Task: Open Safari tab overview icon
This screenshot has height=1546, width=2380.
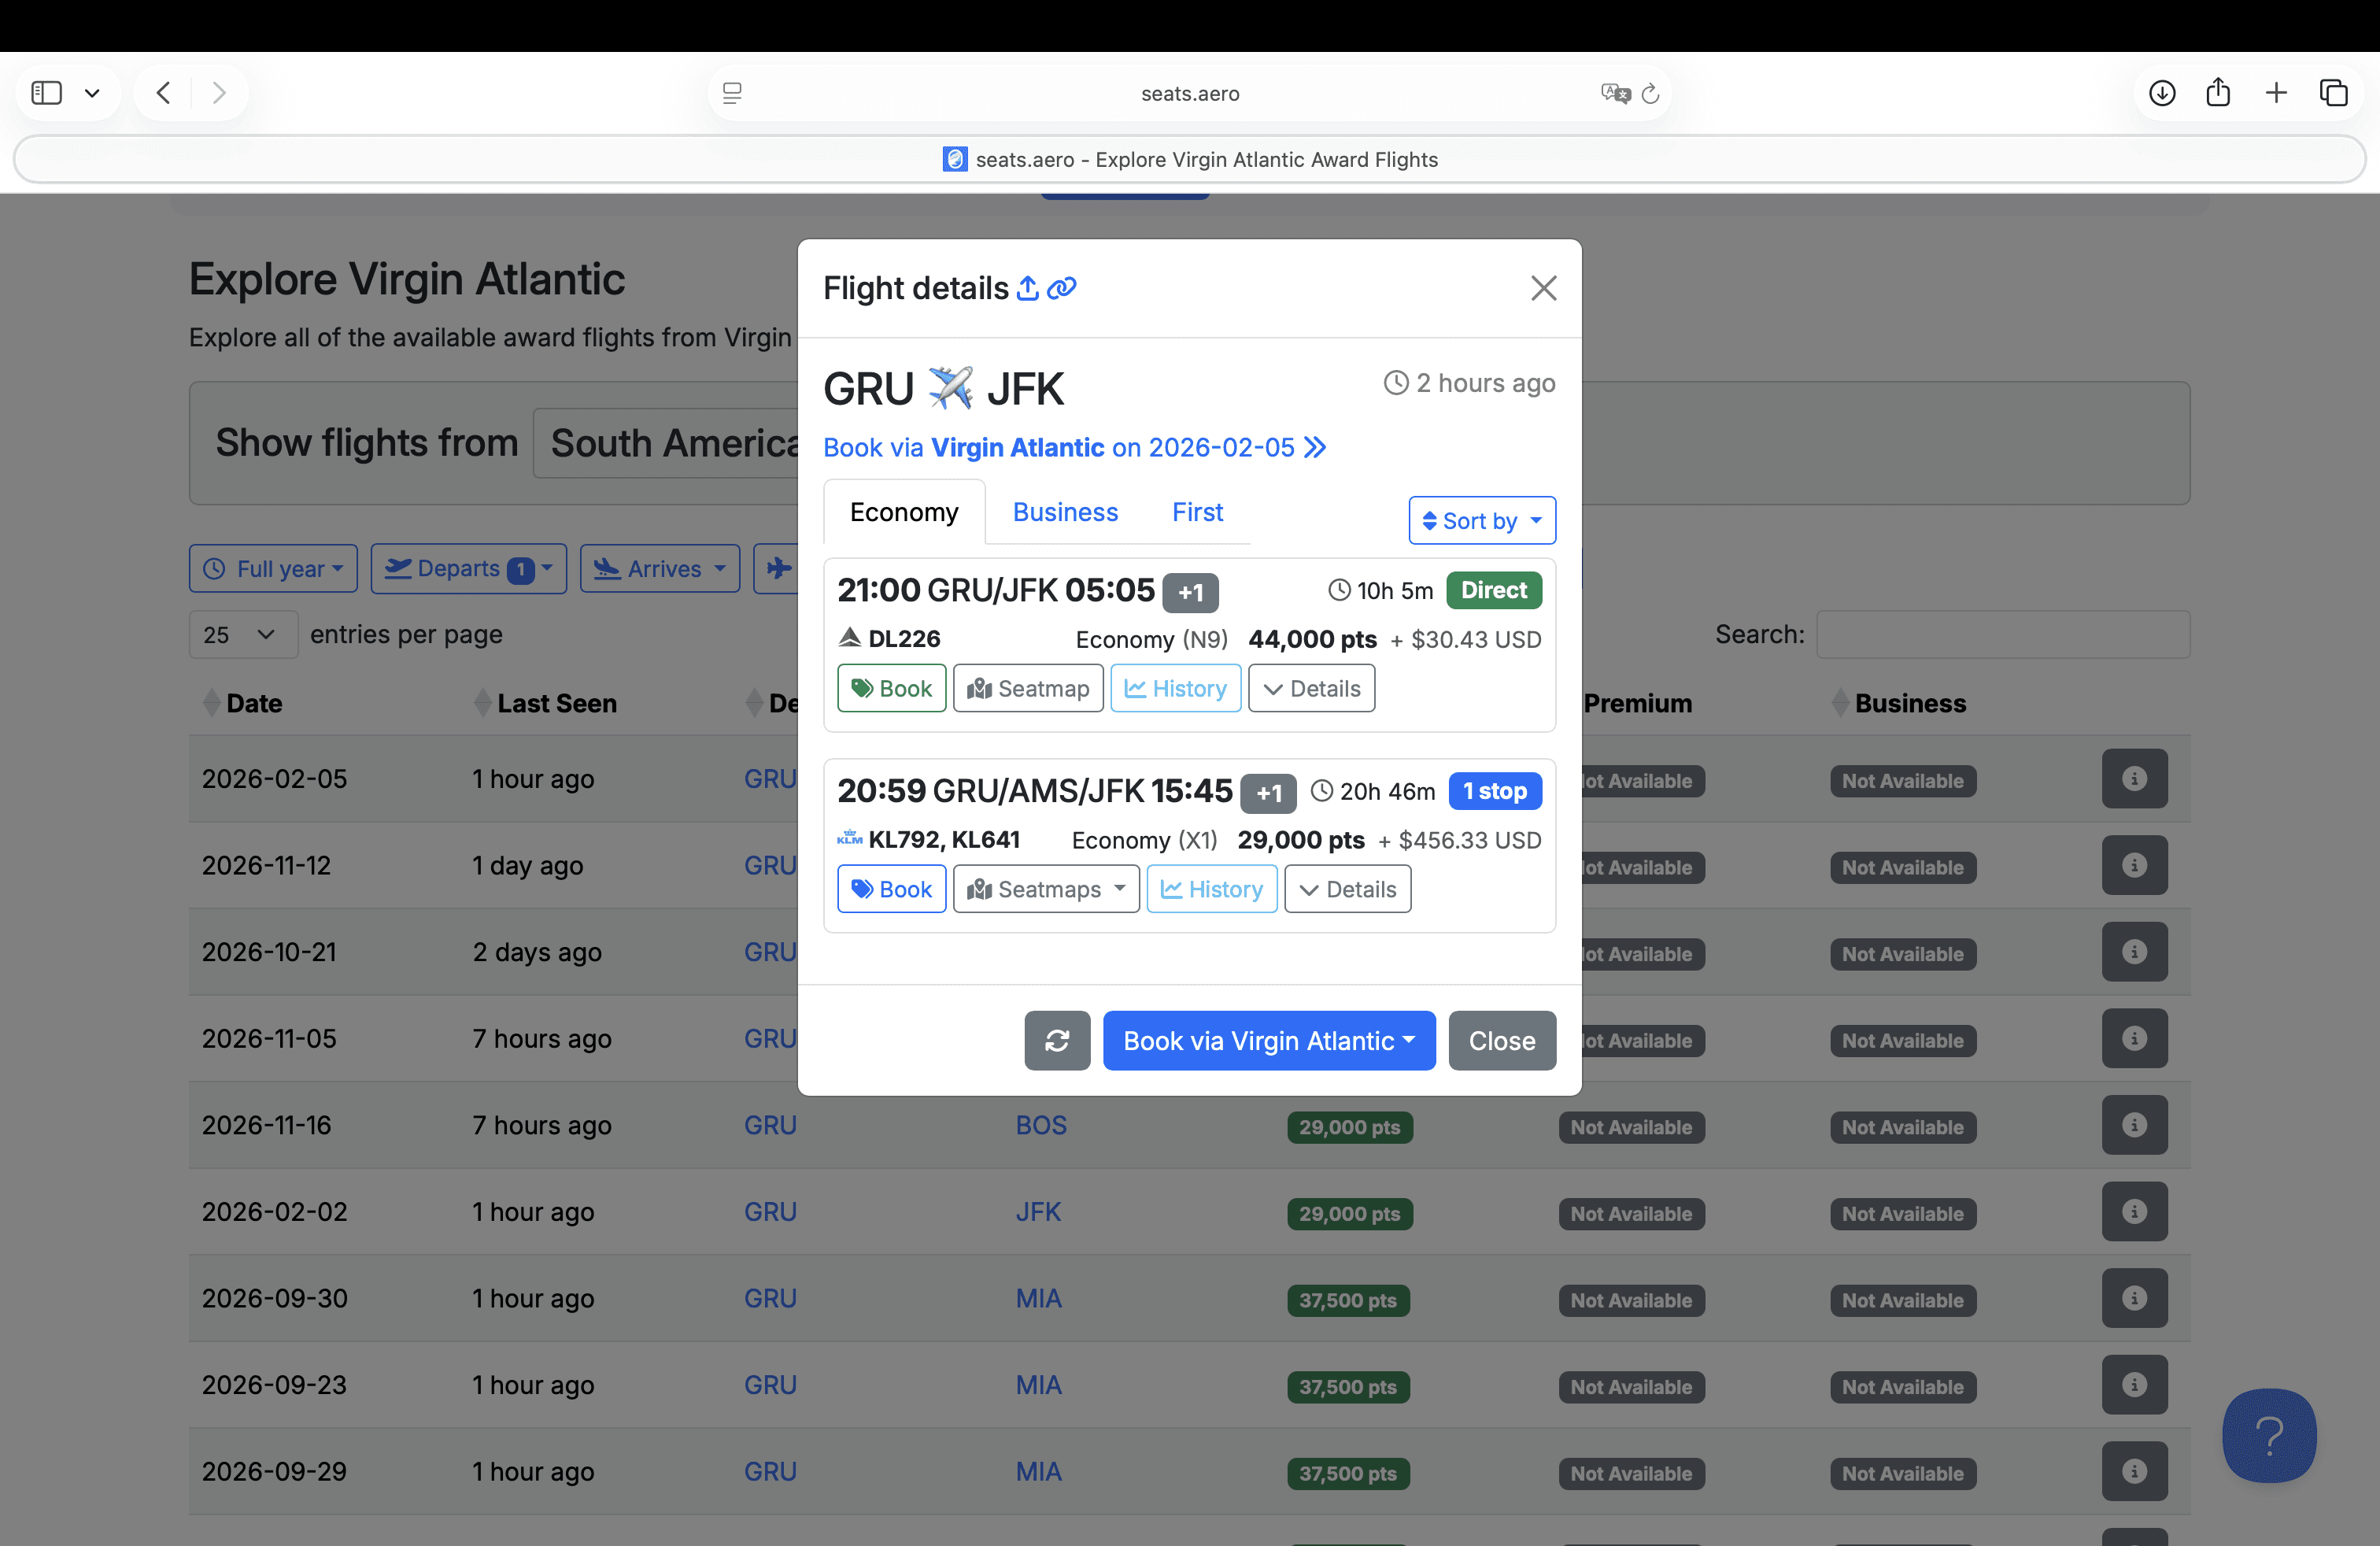Action: pyautogui.click(x=2333, y=93)
